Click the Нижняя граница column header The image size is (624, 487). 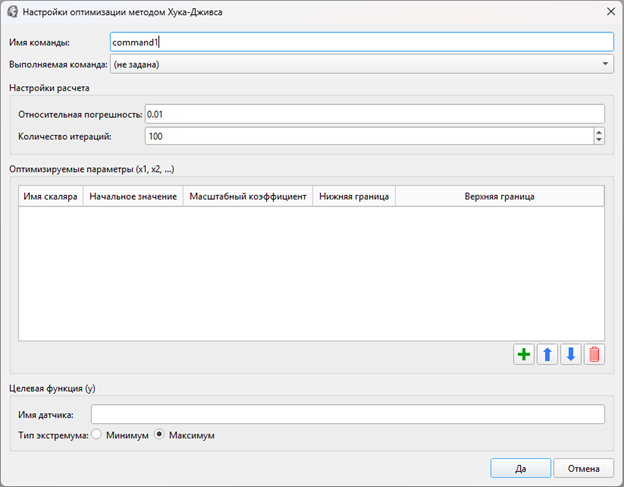(354, 197)
